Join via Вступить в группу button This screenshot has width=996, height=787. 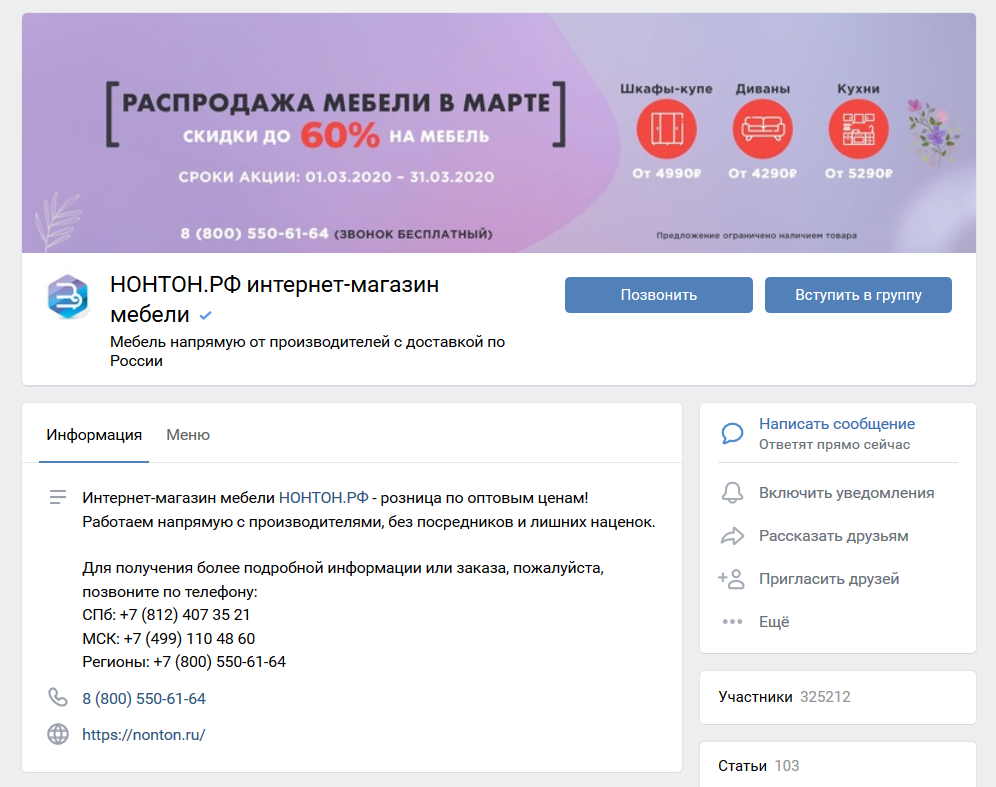pos(858,295)
